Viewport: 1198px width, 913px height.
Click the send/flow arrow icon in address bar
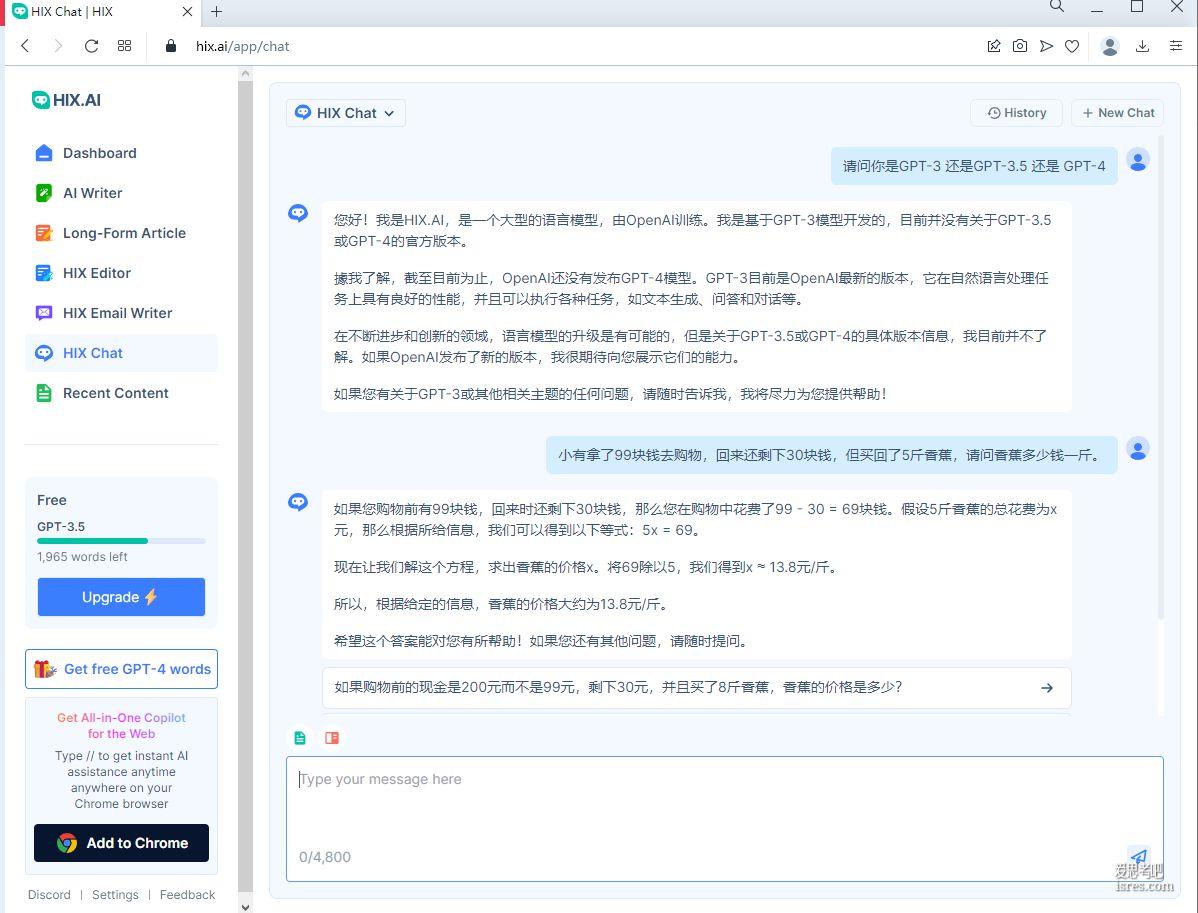coord(1046,46)
